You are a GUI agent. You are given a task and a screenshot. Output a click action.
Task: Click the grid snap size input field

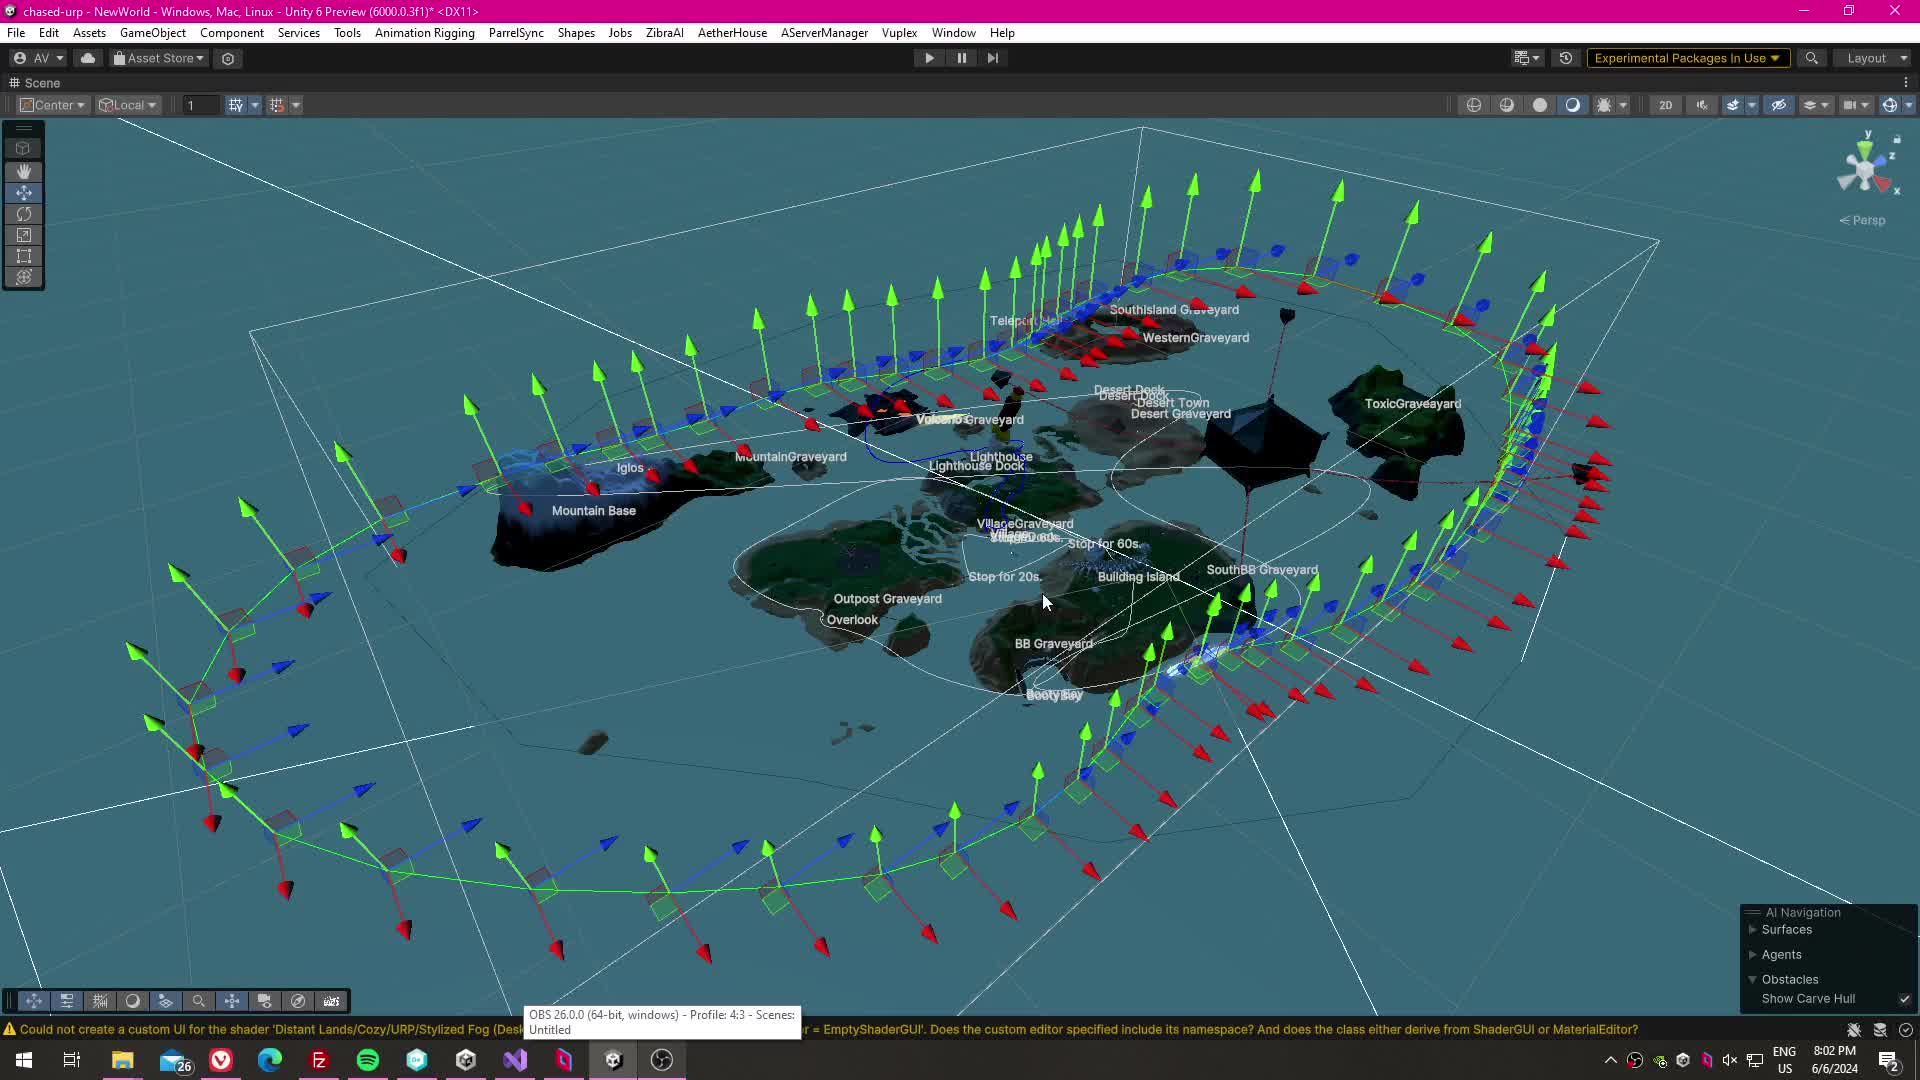coord(200,105)
